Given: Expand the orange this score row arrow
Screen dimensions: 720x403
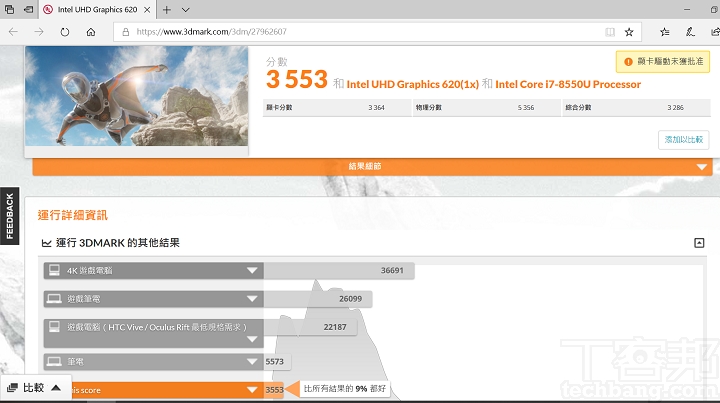Looking at the screenshot, I should pos(252,390).
